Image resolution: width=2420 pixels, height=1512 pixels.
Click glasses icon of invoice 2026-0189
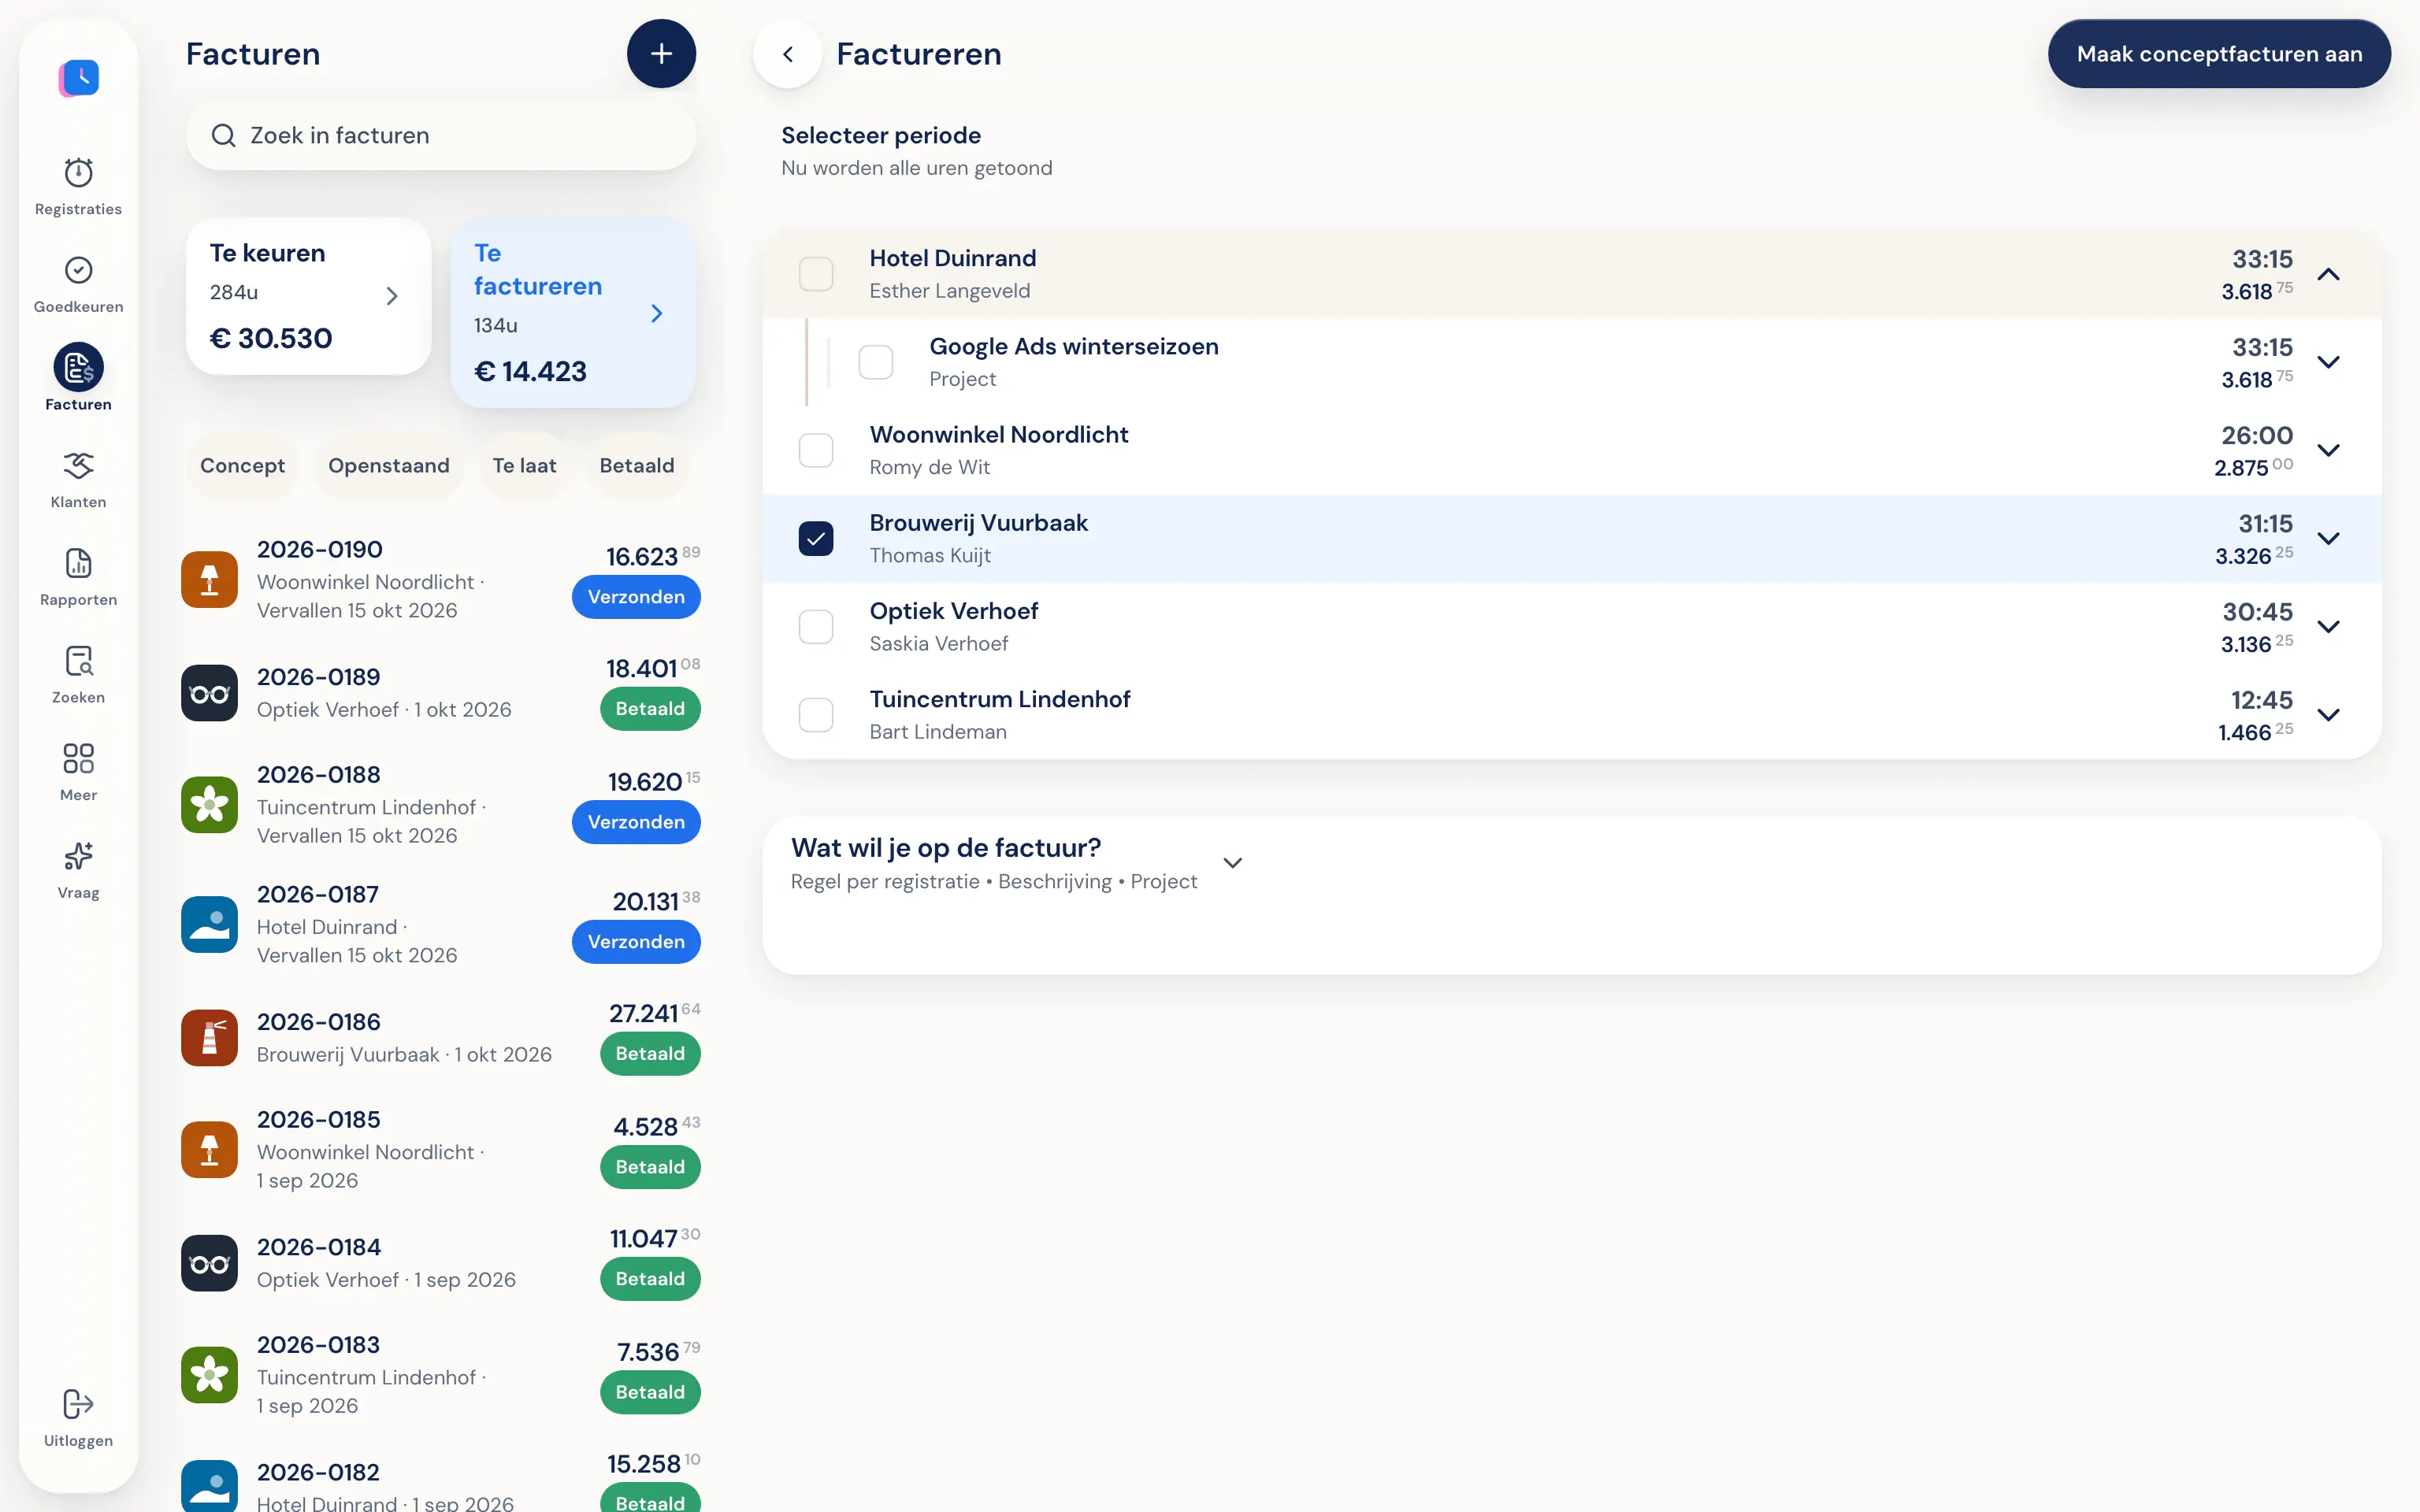click(x=209, y=693)
